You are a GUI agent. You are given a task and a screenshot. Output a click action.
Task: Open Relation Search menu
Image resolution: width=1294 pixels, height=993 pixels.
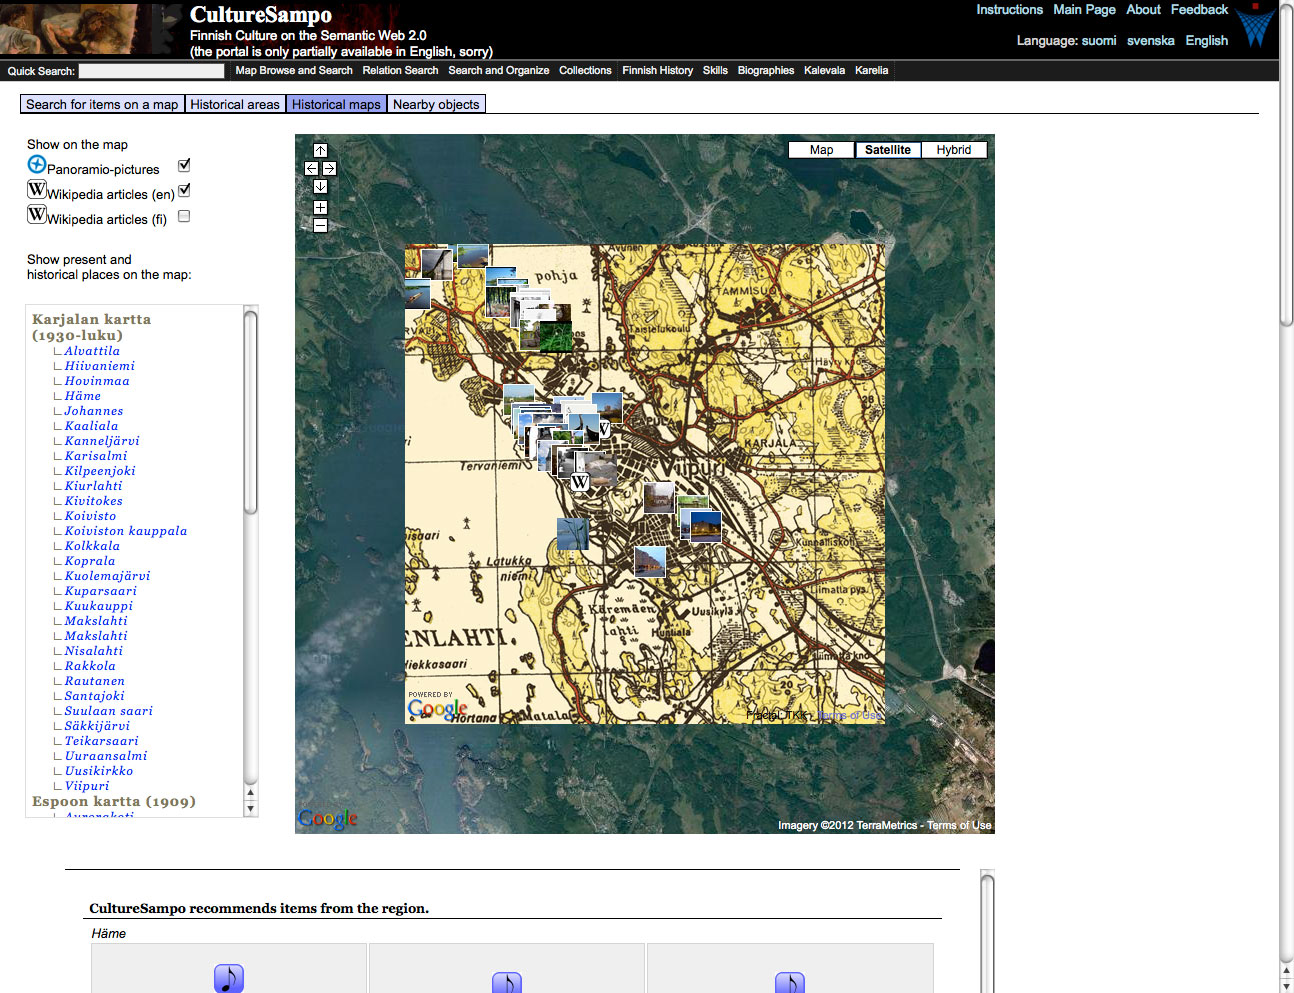[x=400, y=71]
